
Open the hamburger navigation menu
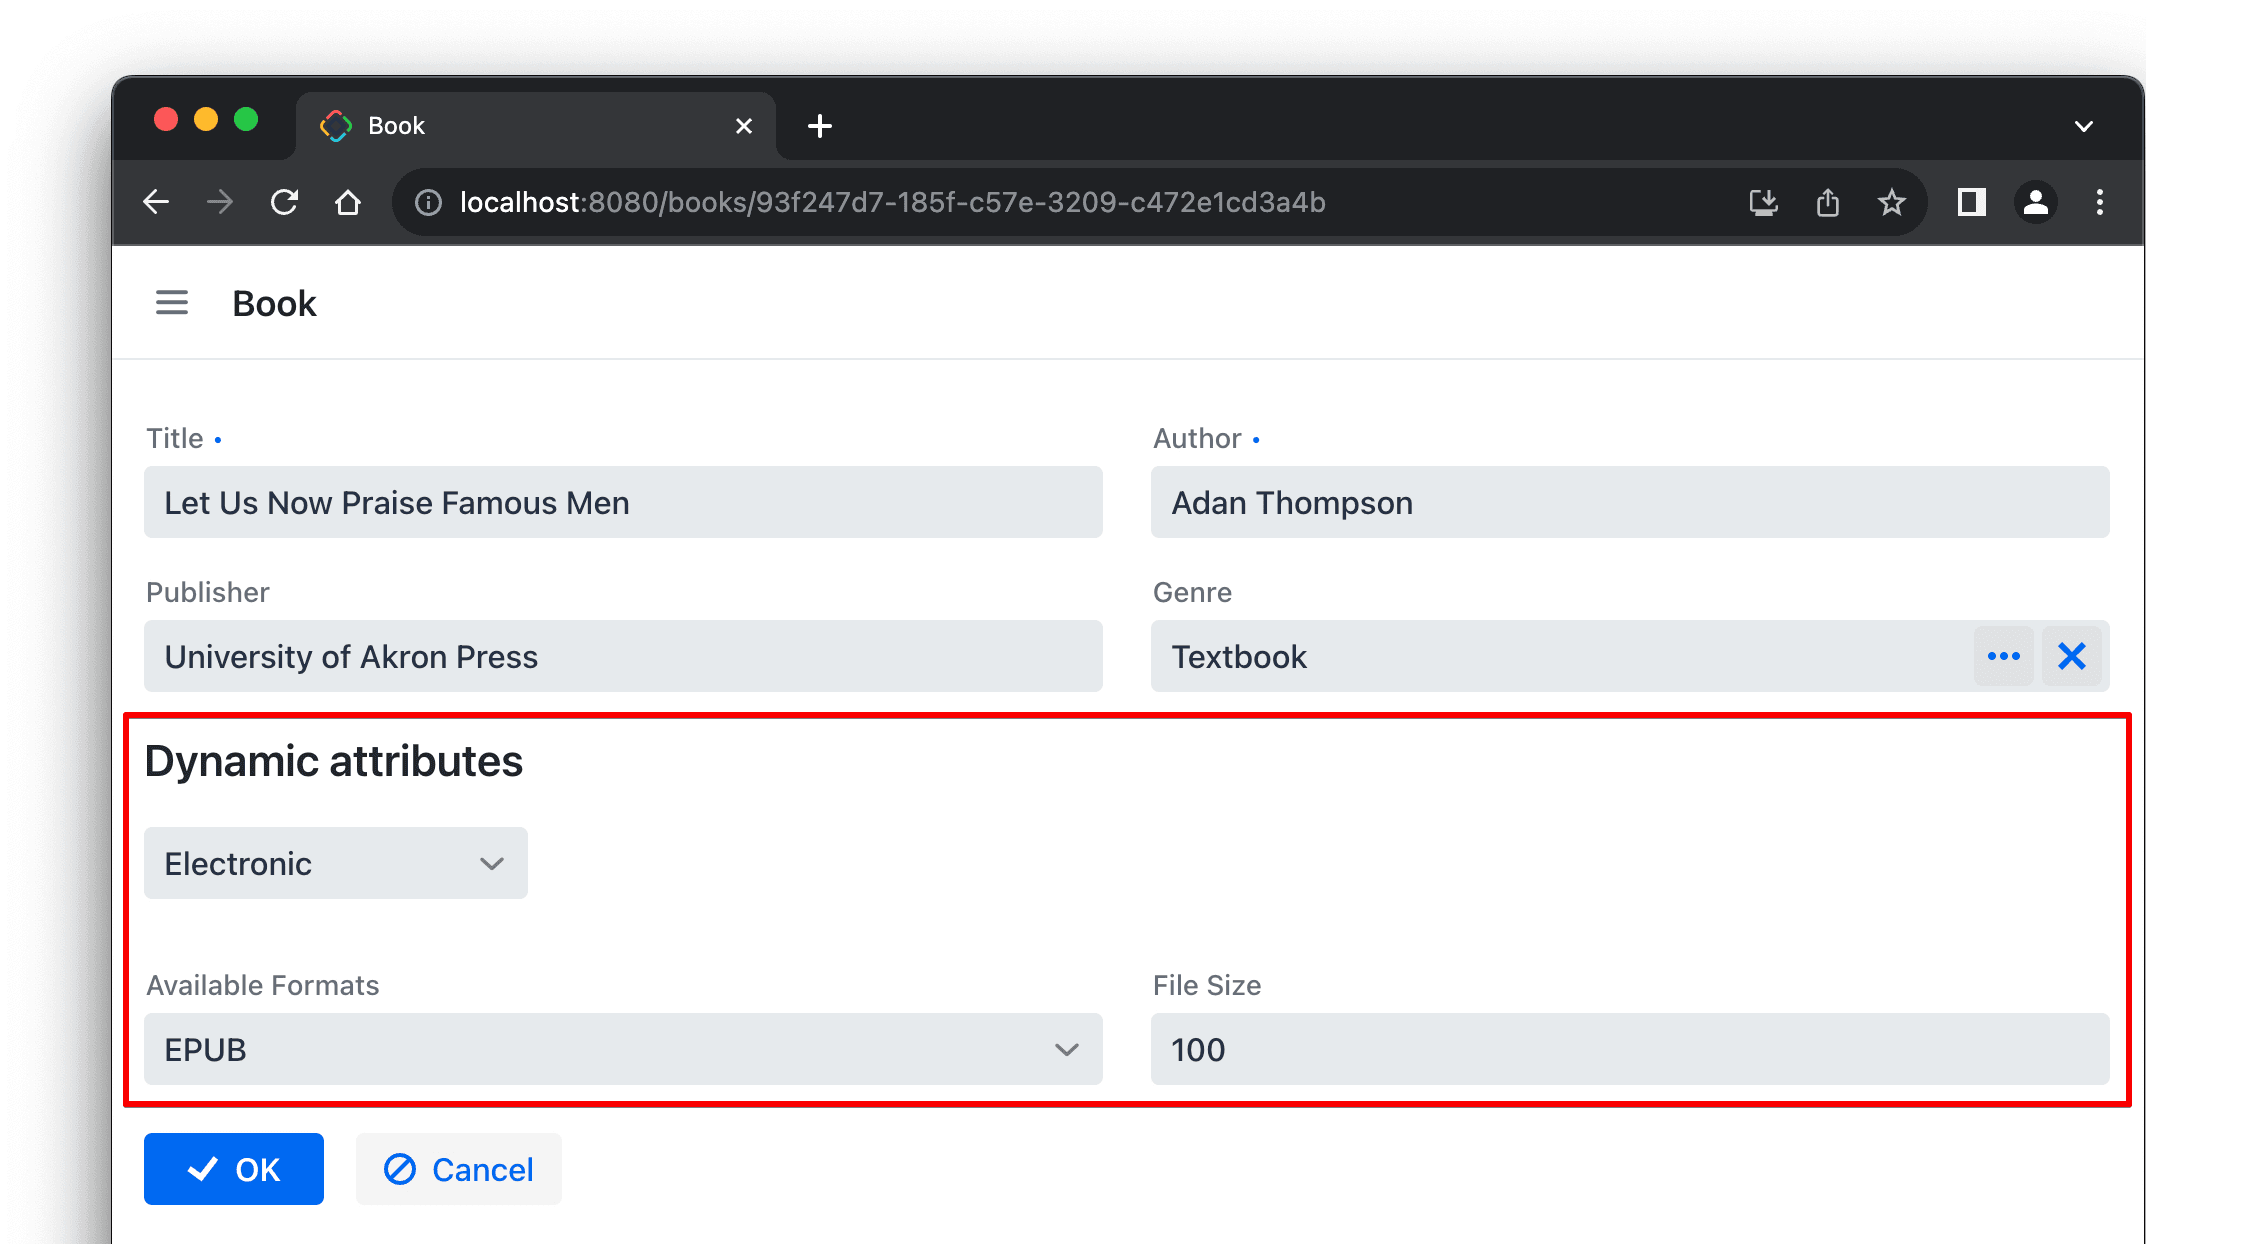[171, 303]
